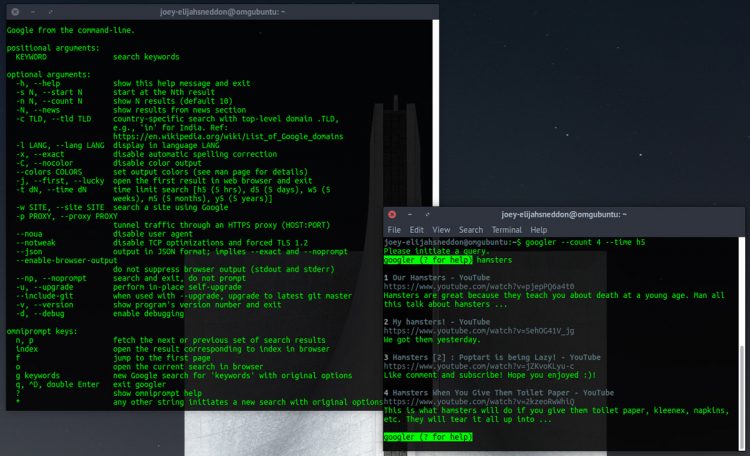Click the 'Please initiate a query.' line
Image resolution: width=750 pixels, height=456 pixels.
click(437, 251)
